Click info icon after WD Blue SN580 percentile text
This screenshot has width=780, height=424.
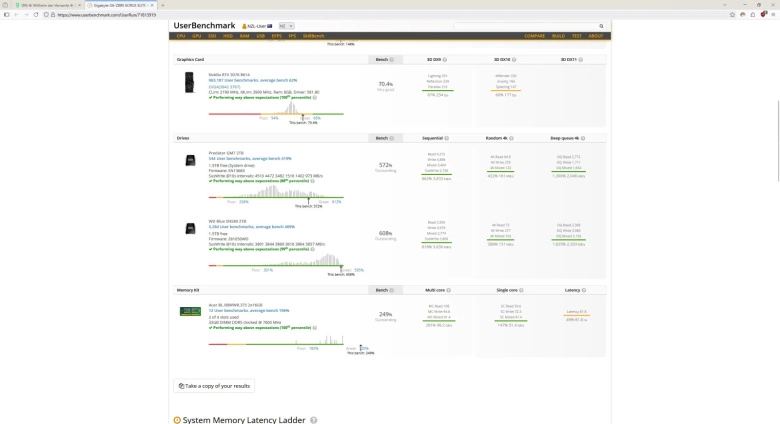[312, 249]
